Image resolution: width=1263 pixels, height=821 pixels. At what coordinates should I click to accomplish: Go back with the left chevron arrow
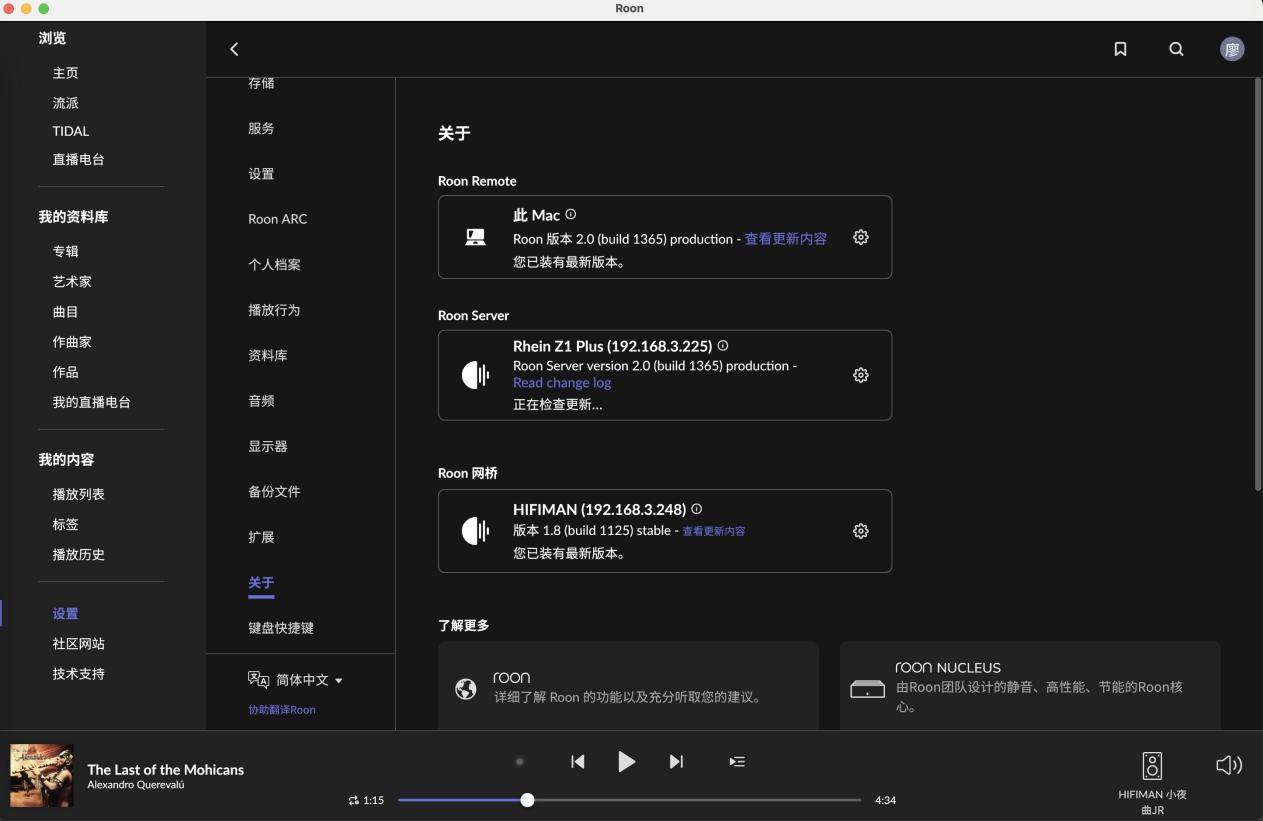[x=234, y=49]
